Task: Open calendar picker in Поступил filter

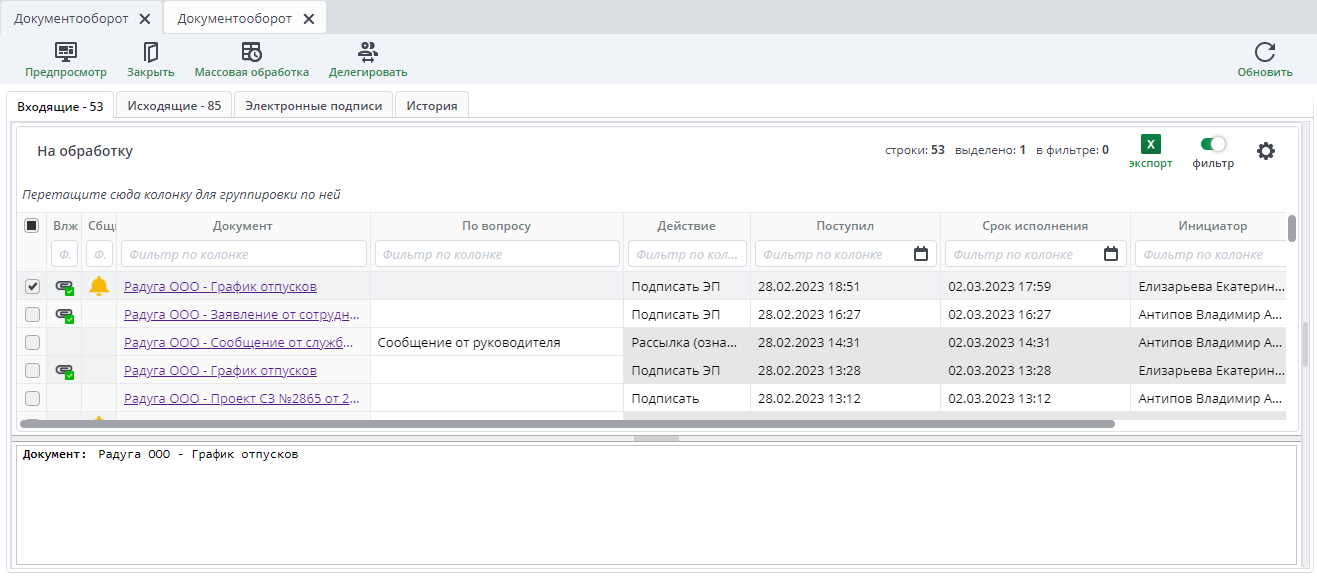Action: (921, 254)
